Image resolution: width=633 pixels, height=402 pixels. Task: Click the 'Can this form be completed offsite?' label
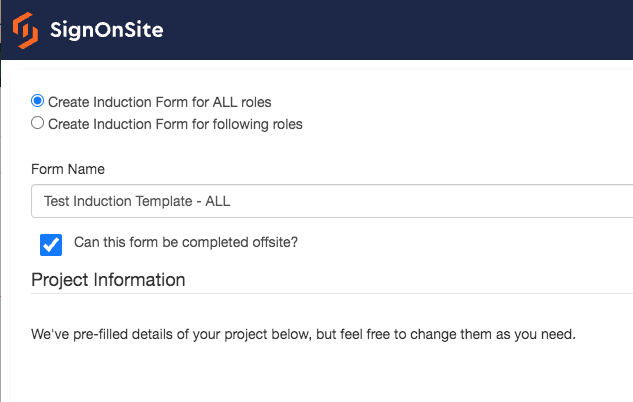click(186, 242)
